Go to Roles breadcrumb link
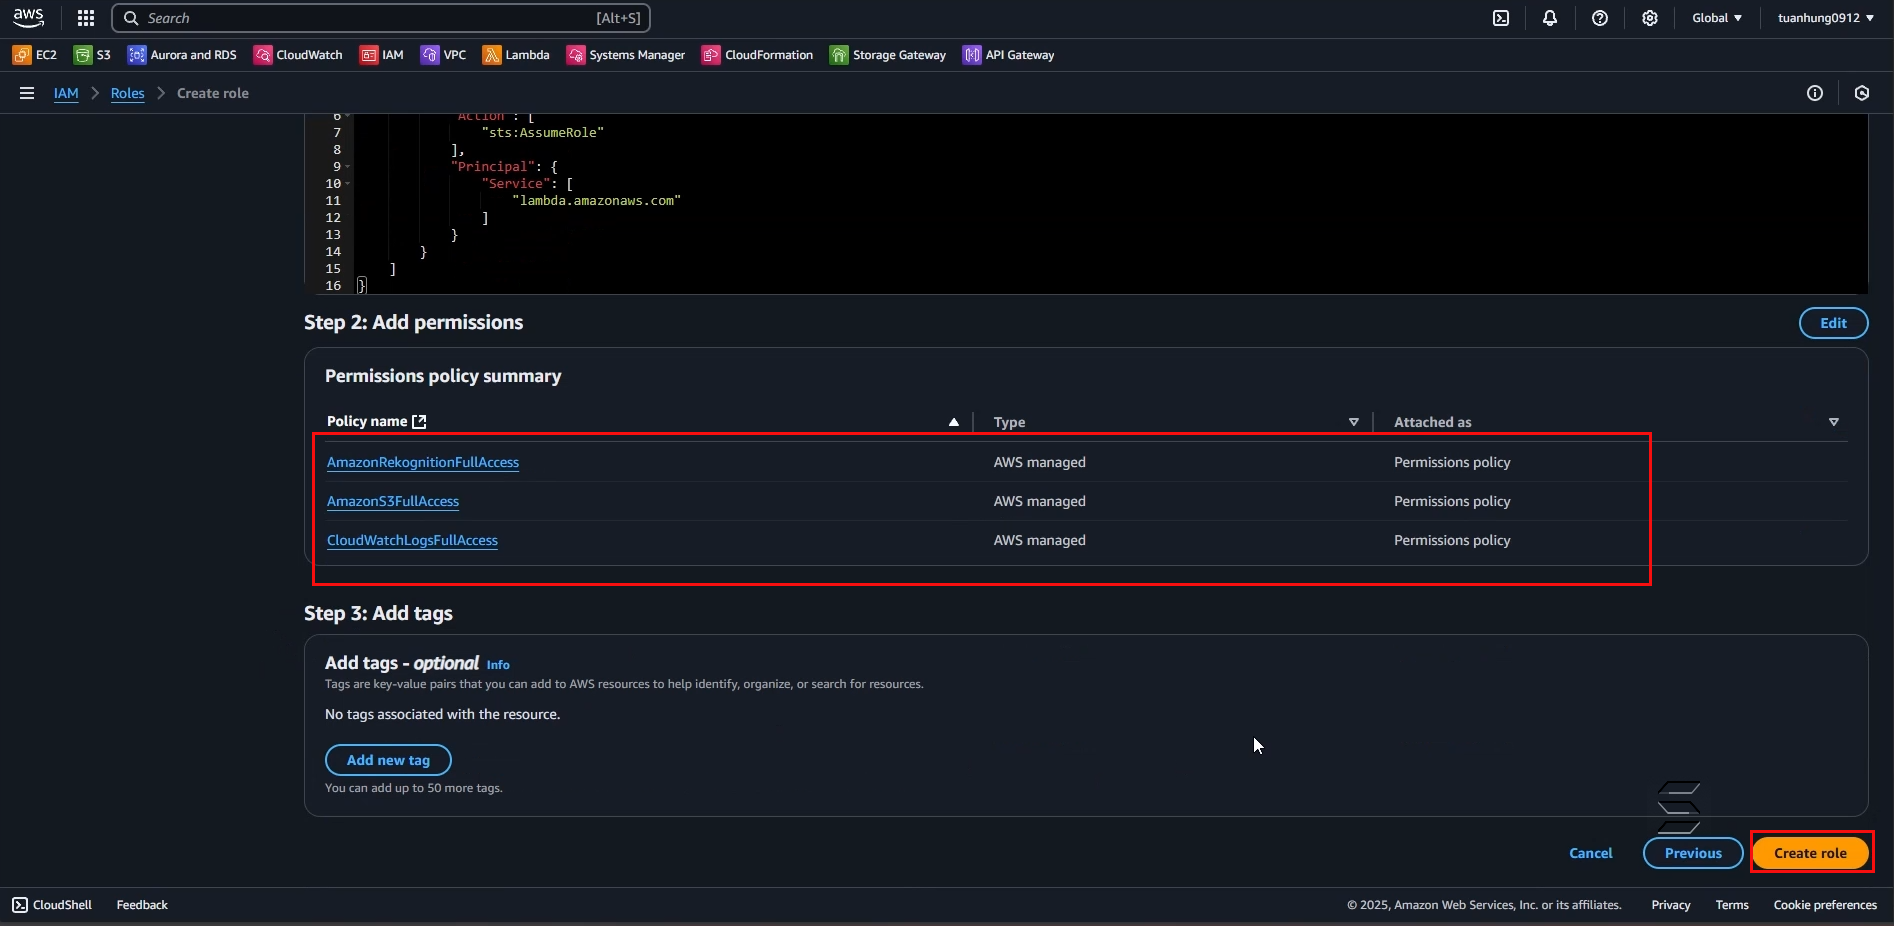The height and width of the screenshot is (926, 1894). pos(127,93)
